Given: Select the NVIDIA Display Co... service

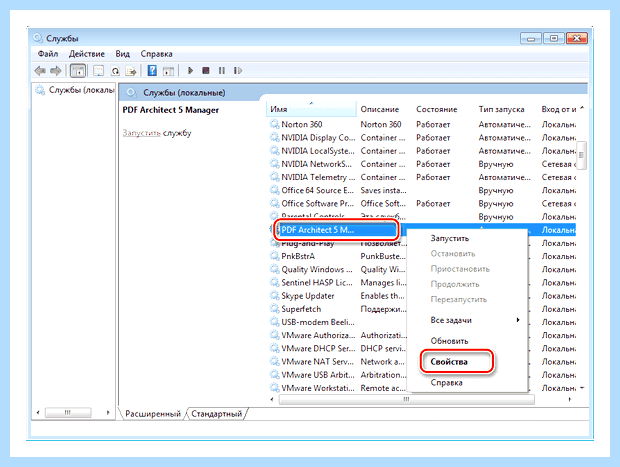Looking at the screenshot, I should 318,138.
